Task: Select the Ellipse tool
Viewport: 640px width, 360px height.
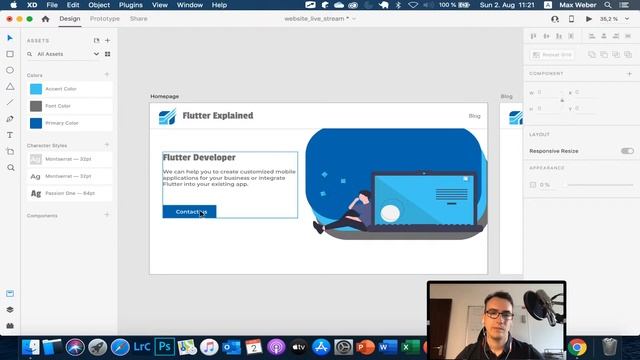Action: [x=10, y=70]
